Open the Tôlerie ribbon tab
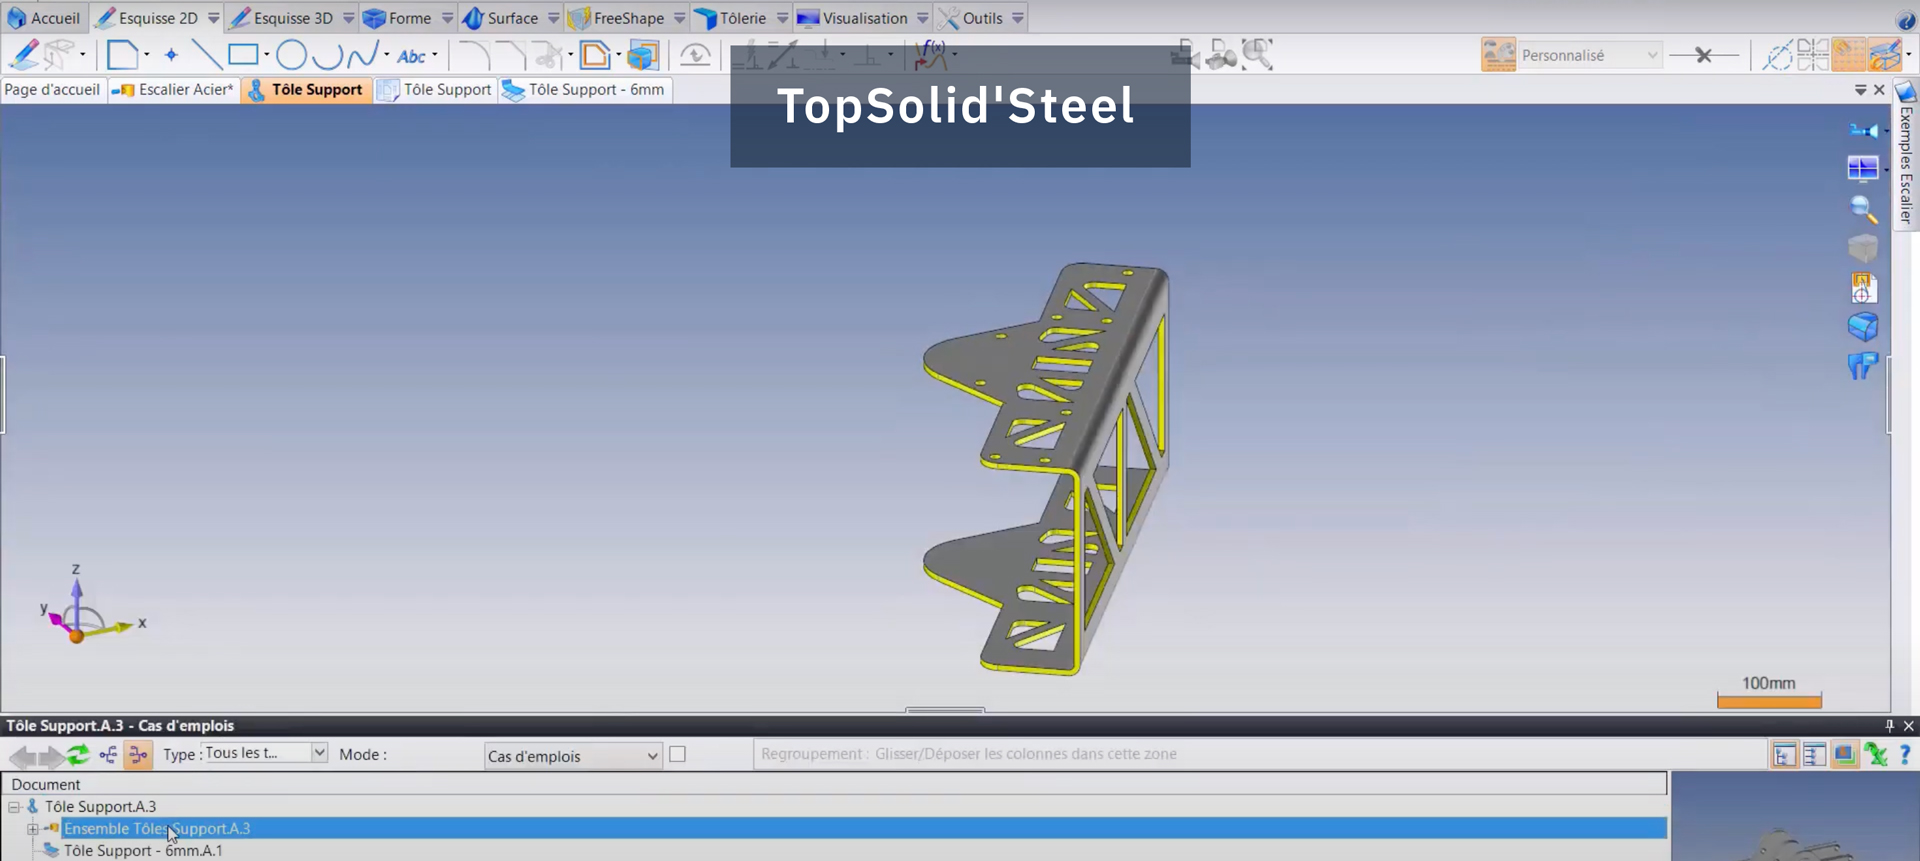Viewport: 1920px width, 861px height. coord(732,18)
